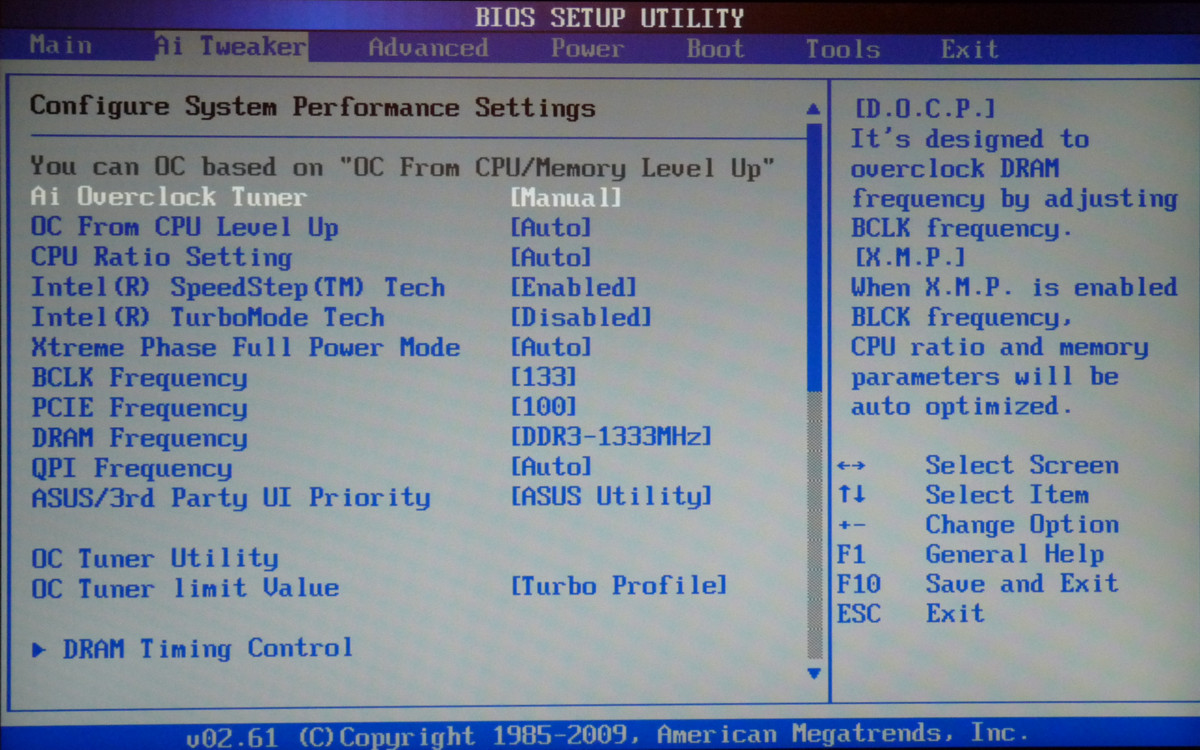Select the DRAM Frequency label
1200x750 pixels.
(138, 438)
